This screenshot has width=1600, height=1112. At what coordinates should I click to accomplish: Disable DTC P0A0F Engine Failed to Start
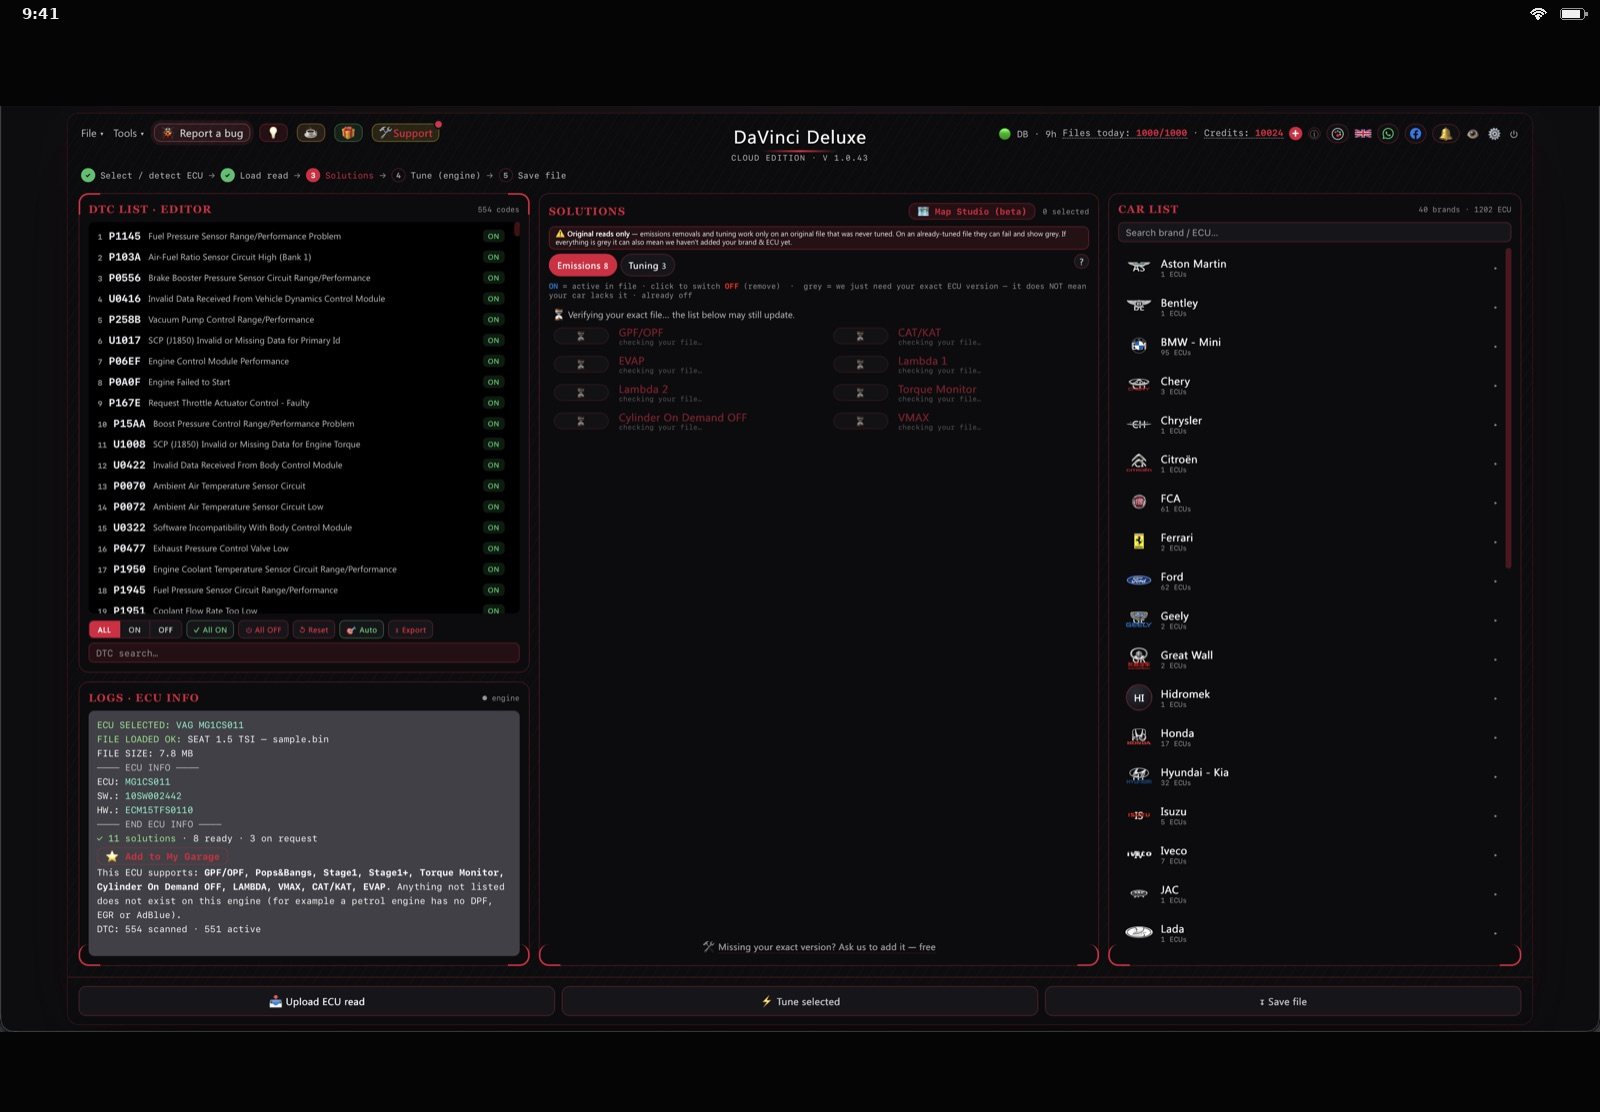(493, 382)
